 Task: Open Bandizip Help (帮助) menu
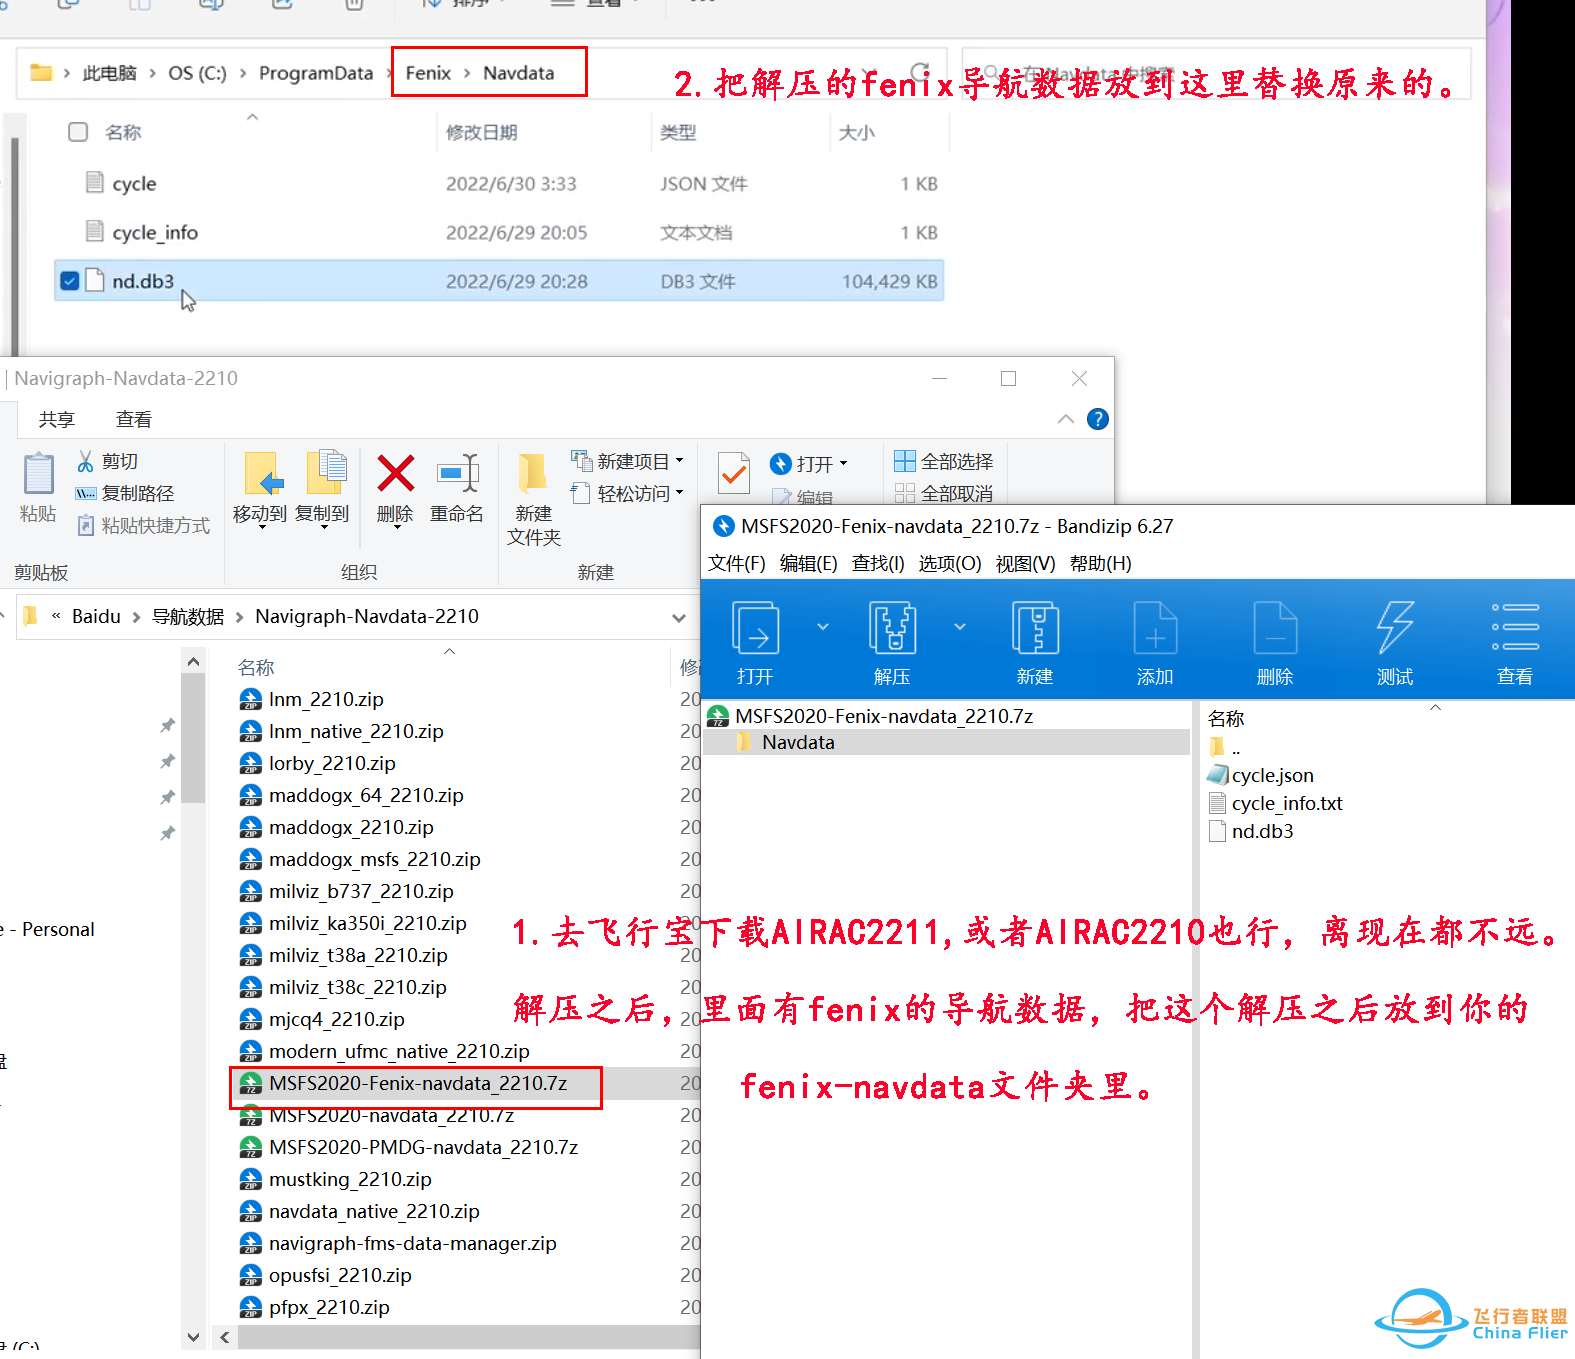coord(1100,563)
